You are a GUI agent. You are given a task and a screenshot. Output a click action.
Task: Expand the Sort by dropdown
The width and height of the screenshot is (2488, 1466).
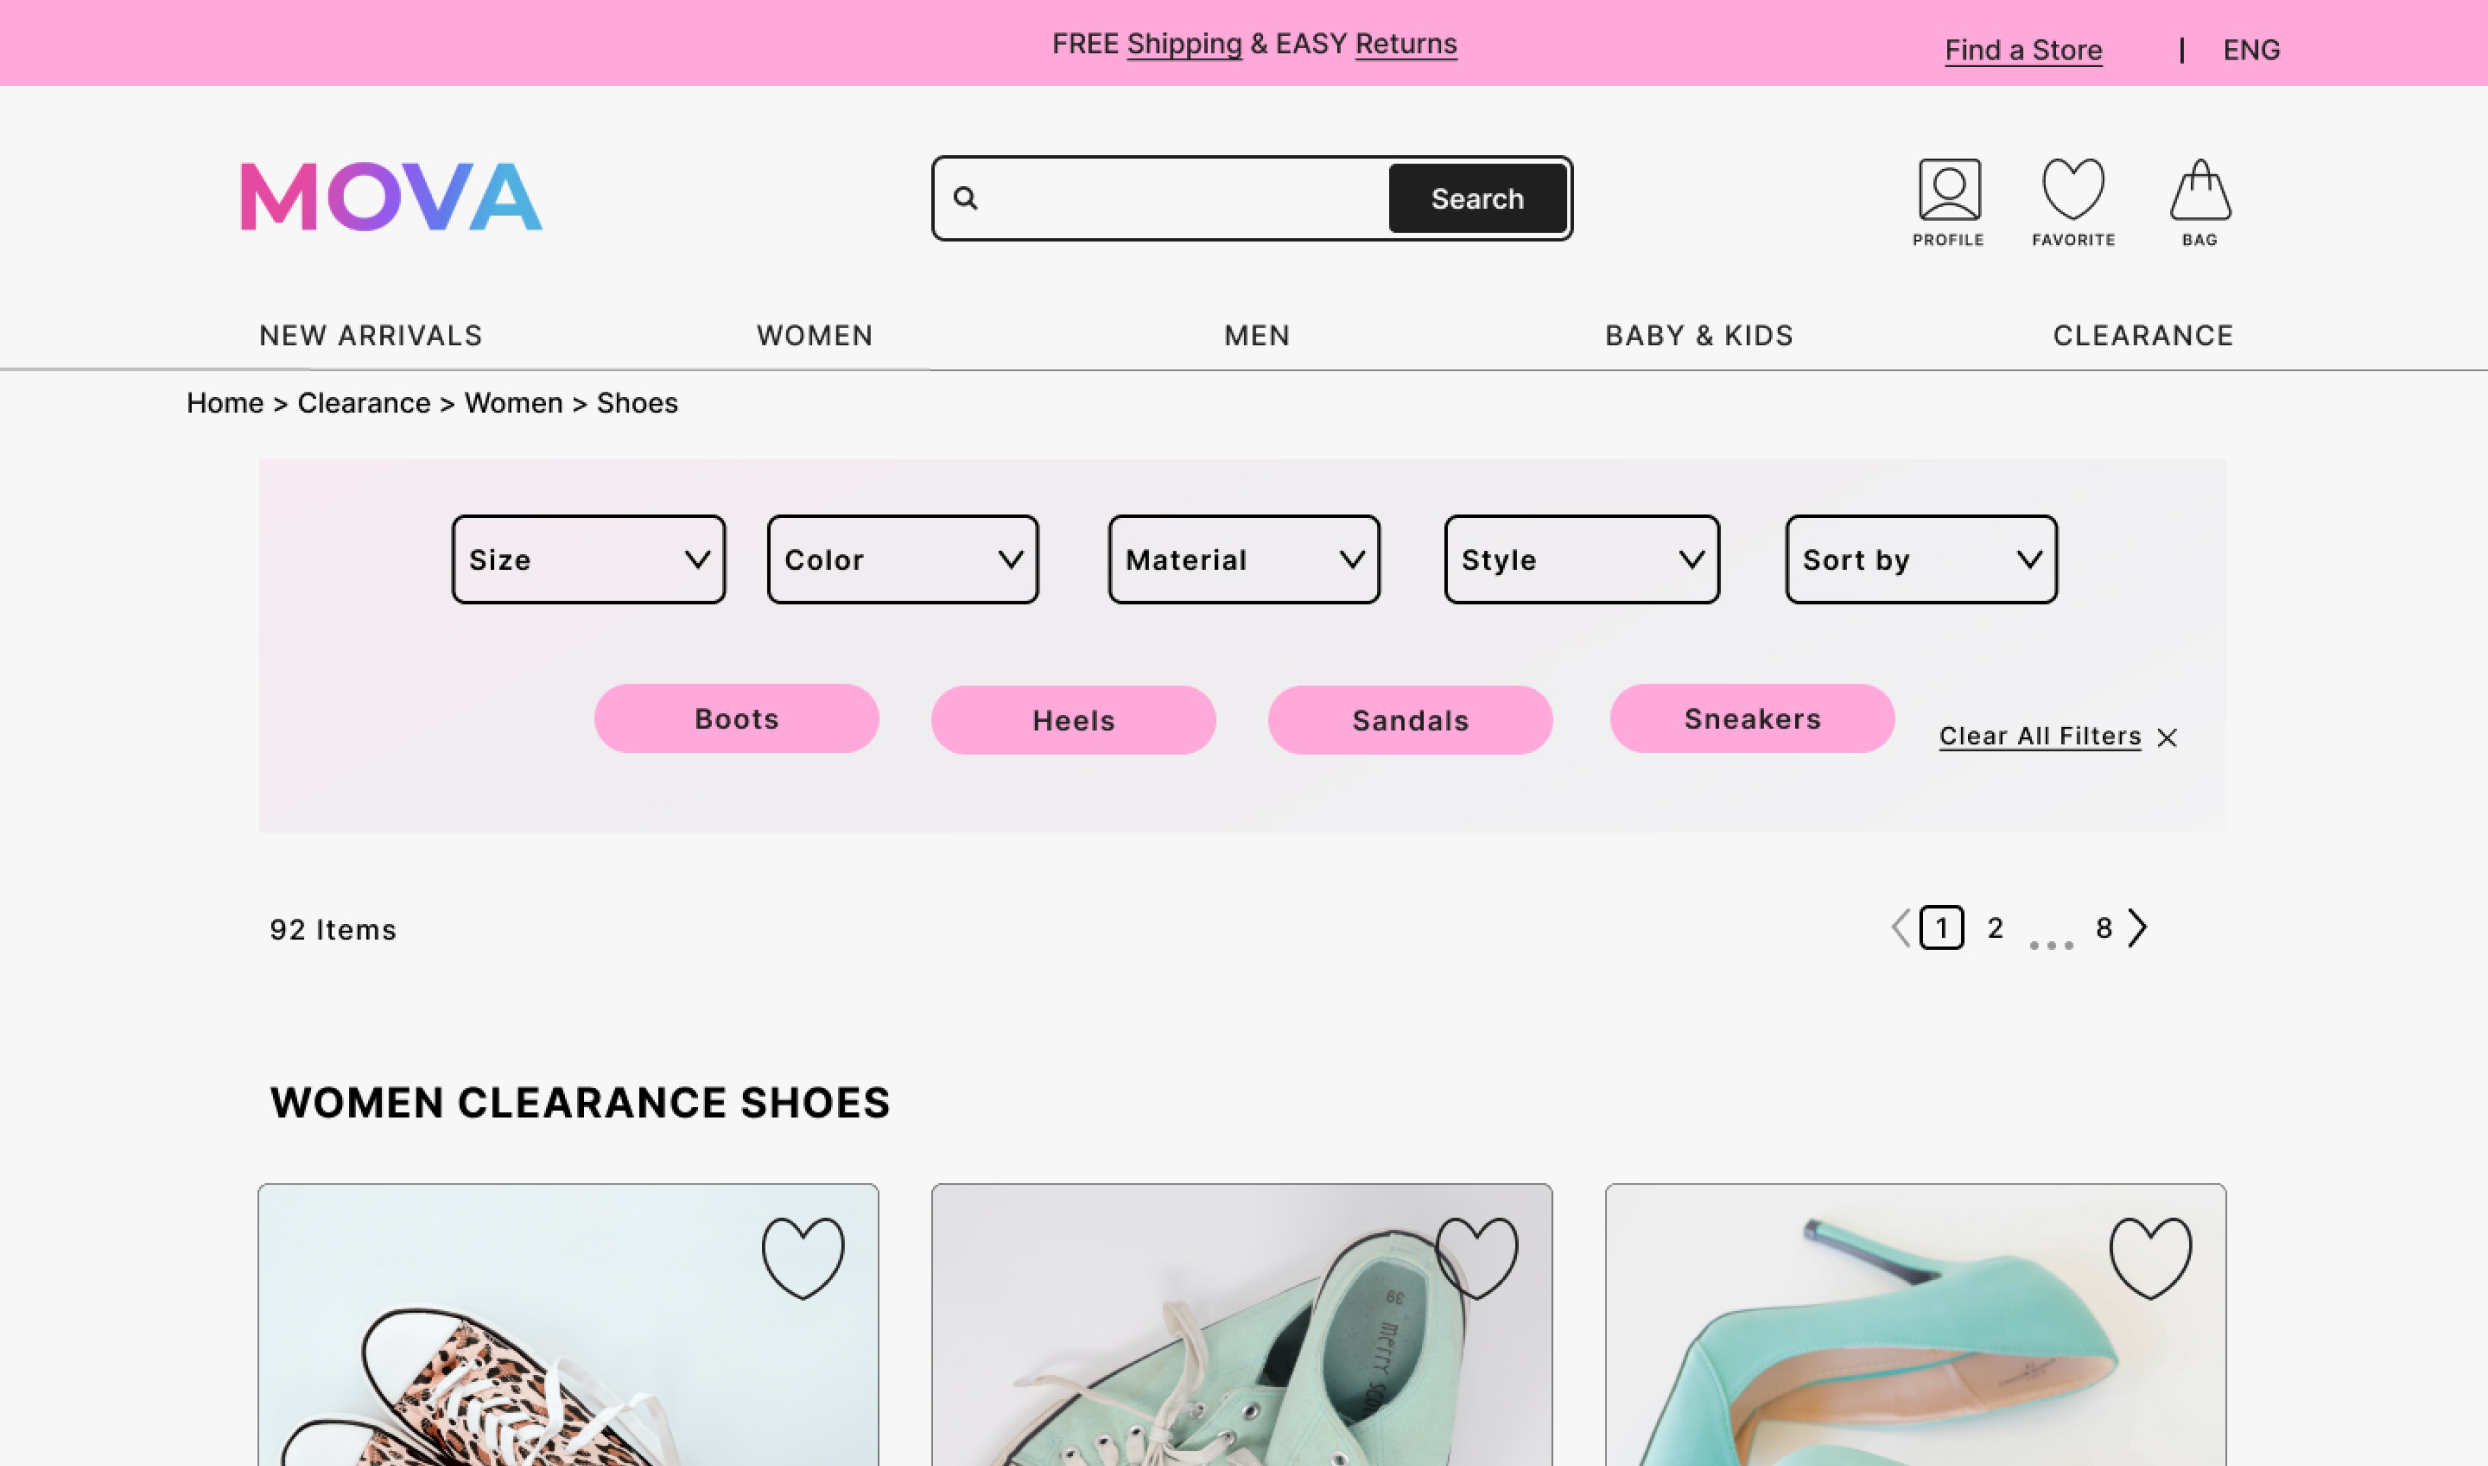click(1920, 560)
